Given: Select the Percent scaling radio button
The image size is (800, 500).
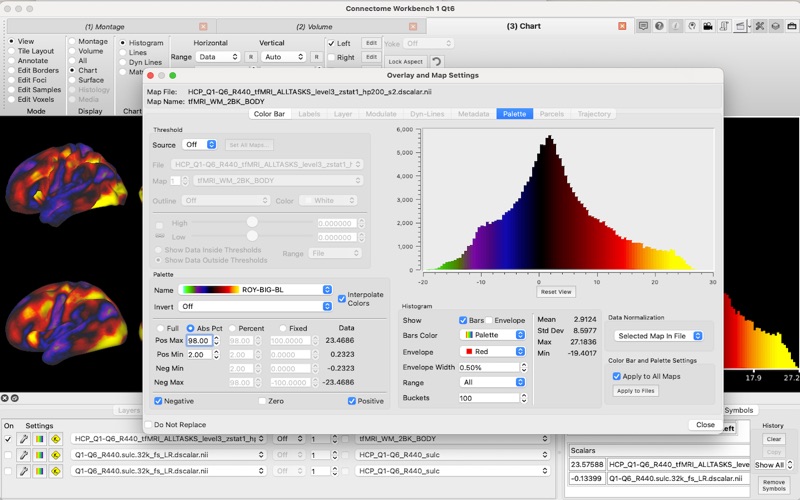Looking at the screenshot, I should click(x=233, y=328).
